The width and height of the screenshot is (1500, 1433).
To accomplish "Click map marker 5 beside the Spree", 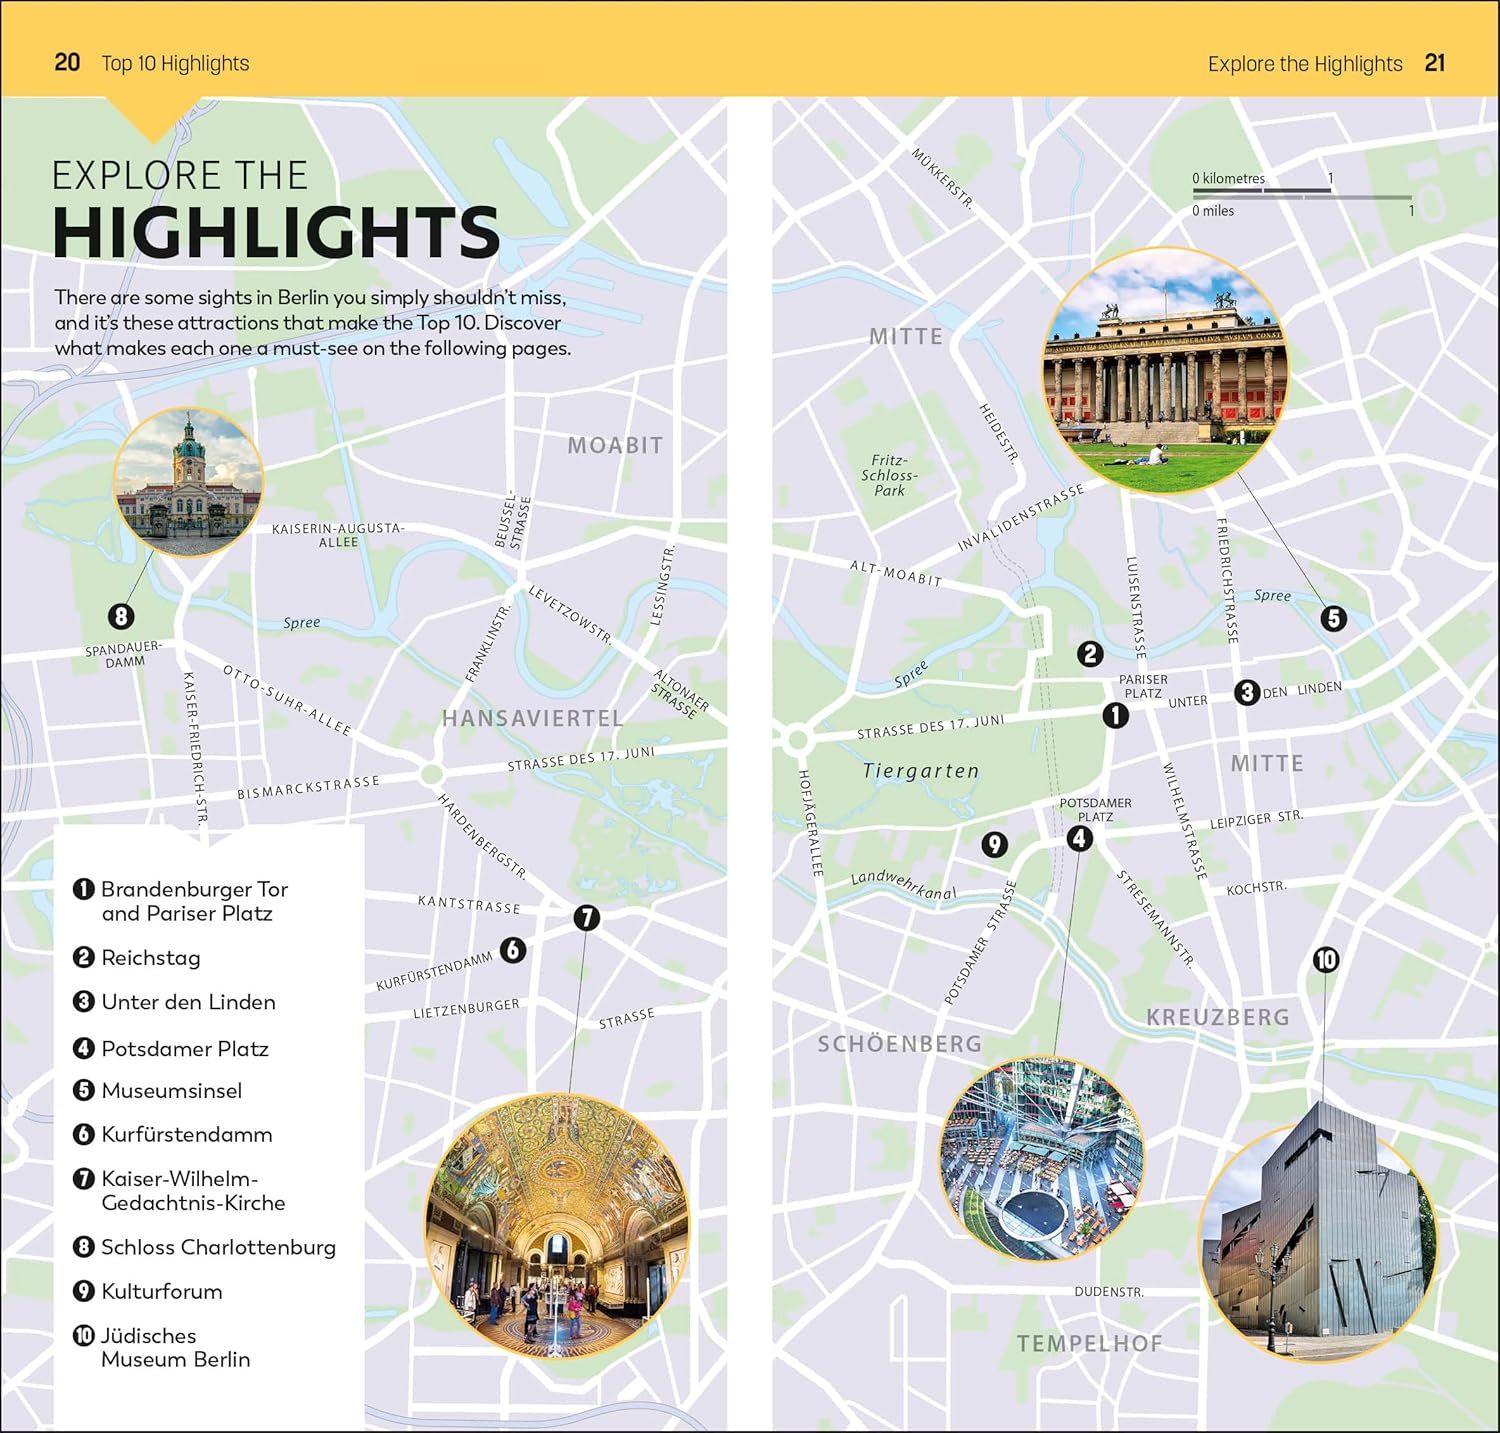I will point(1333,618).
